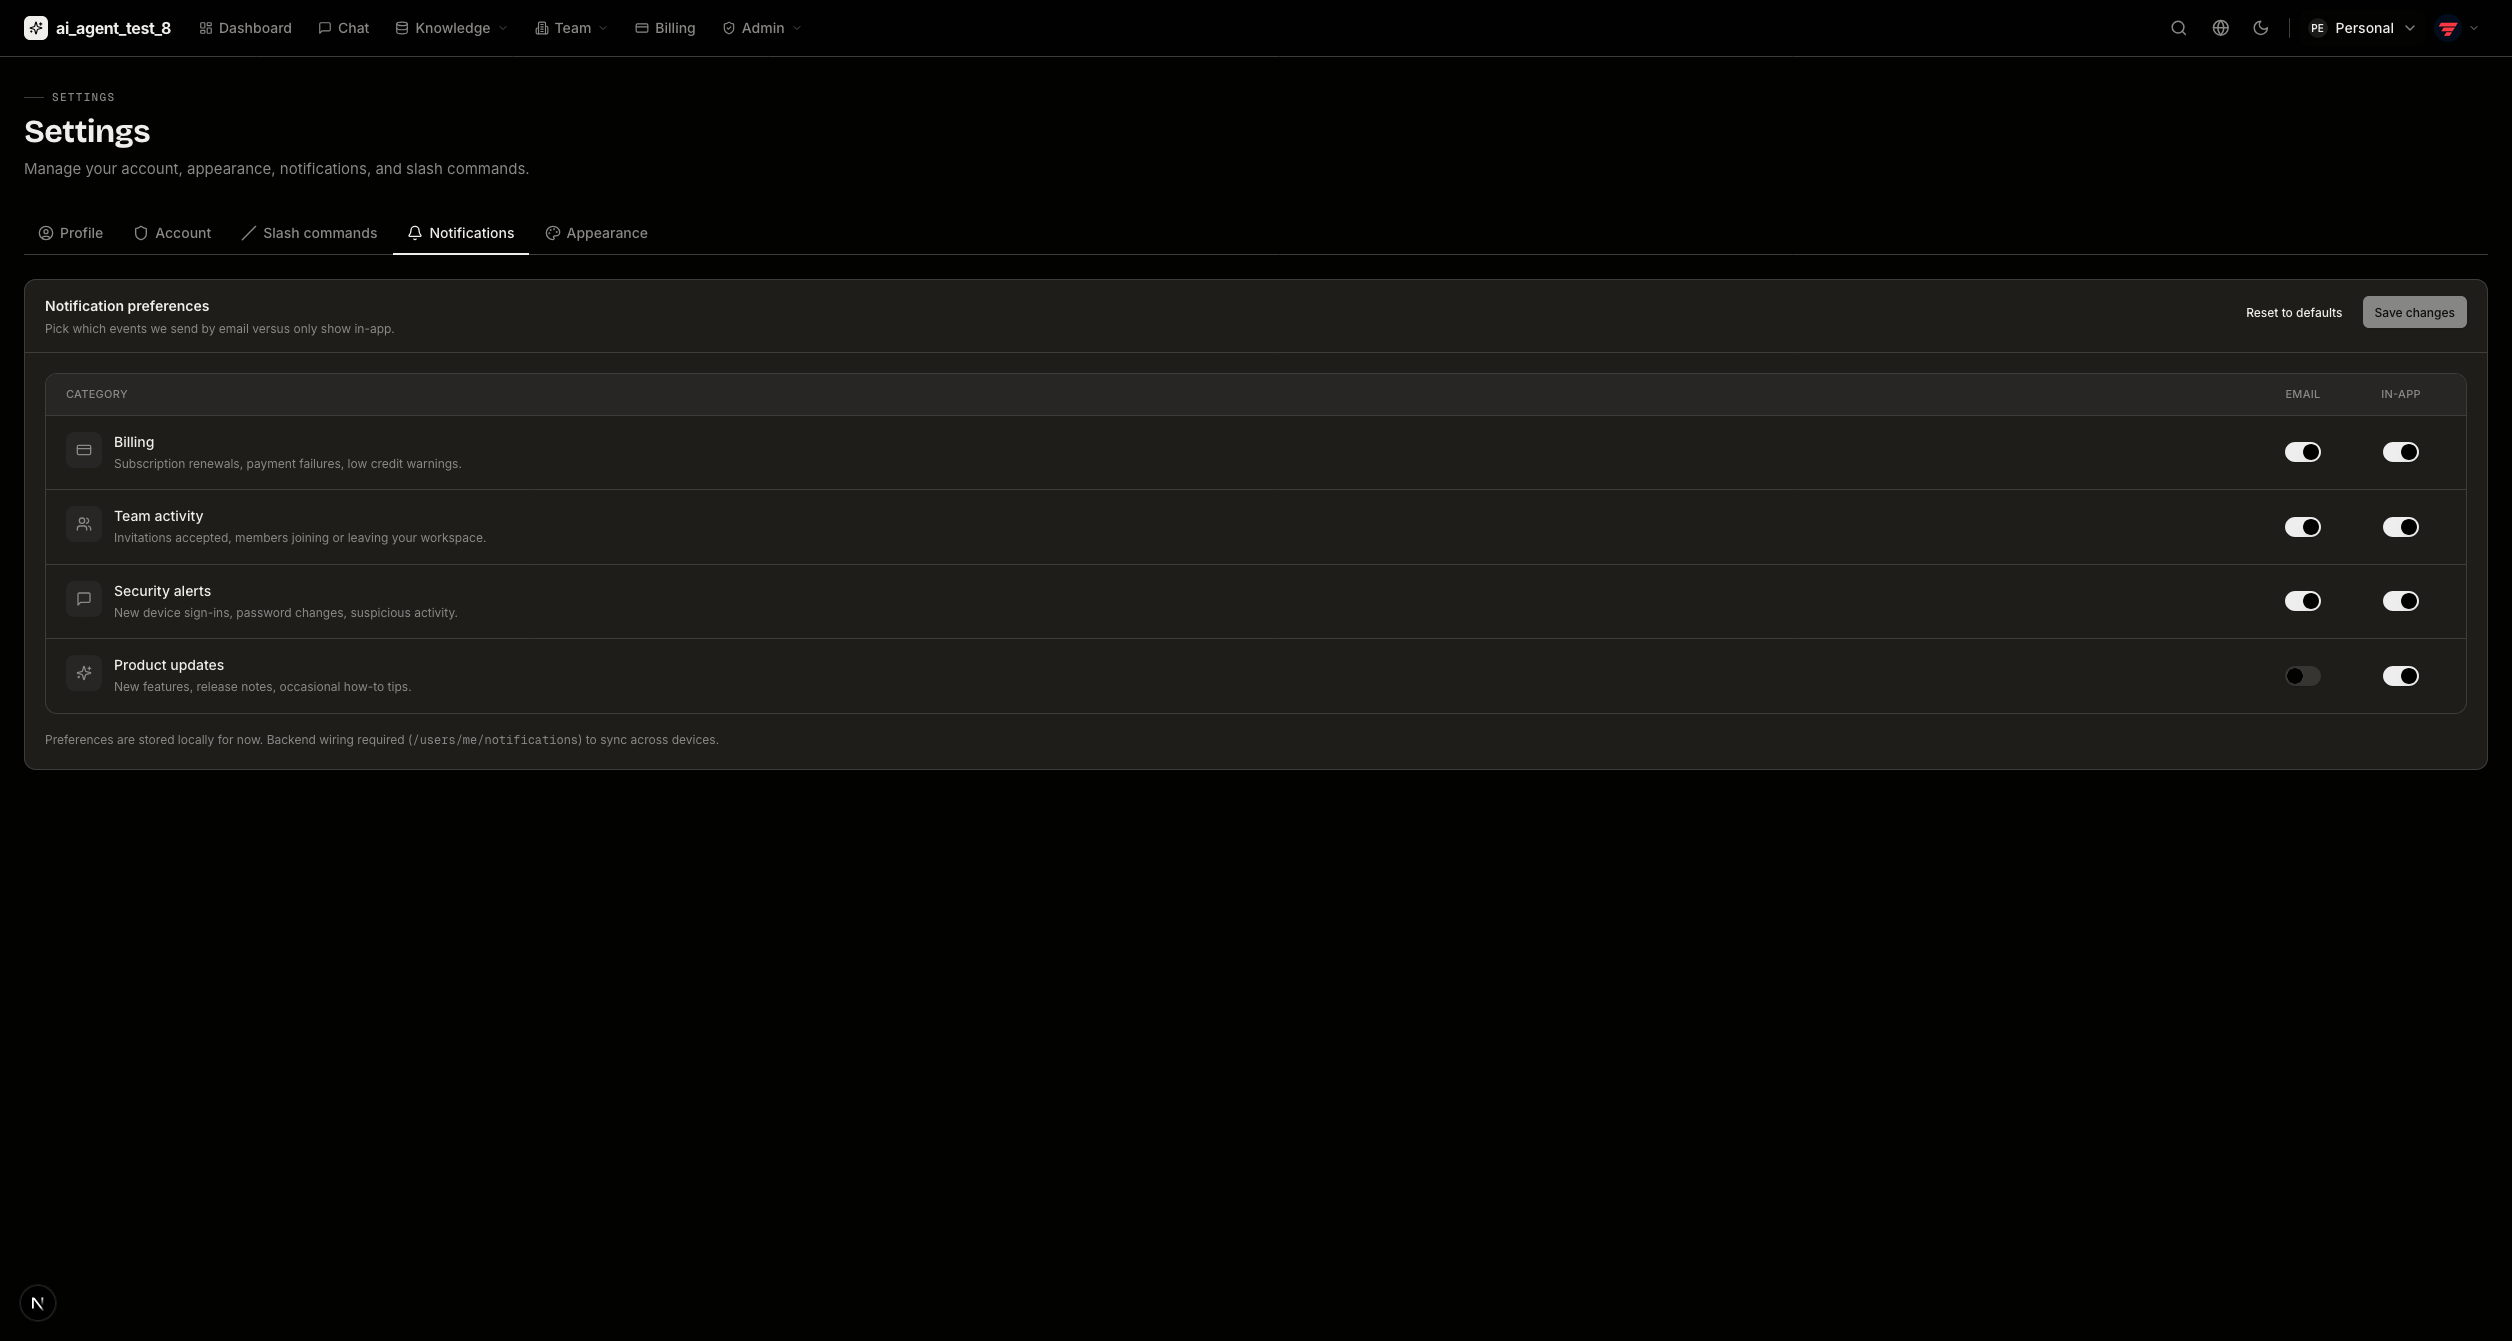This screenshot has width=2512, height=1341.
Task: Switch to the Account tab
Action: pos(173,233)
